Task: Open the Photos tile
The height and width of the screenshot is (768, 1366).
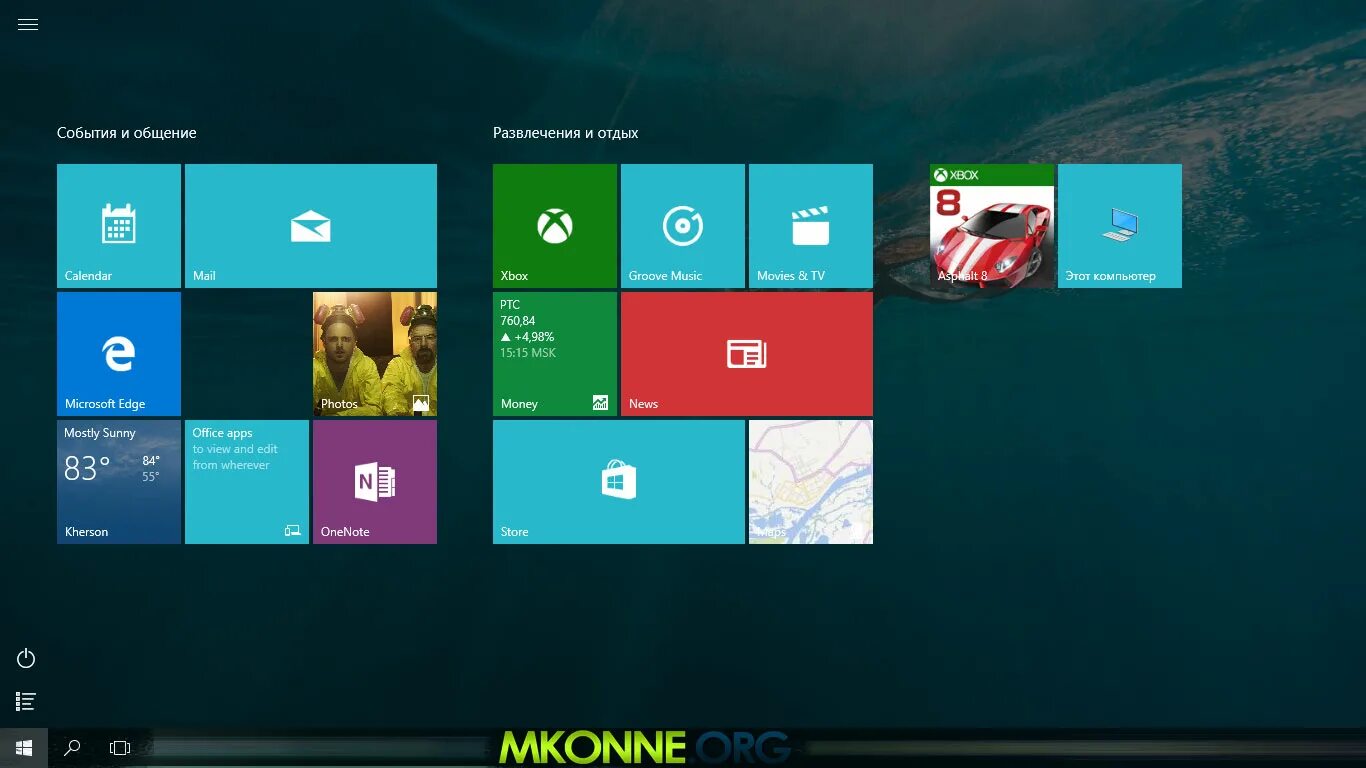Action: pyautogui.click(x=375, y=354)
